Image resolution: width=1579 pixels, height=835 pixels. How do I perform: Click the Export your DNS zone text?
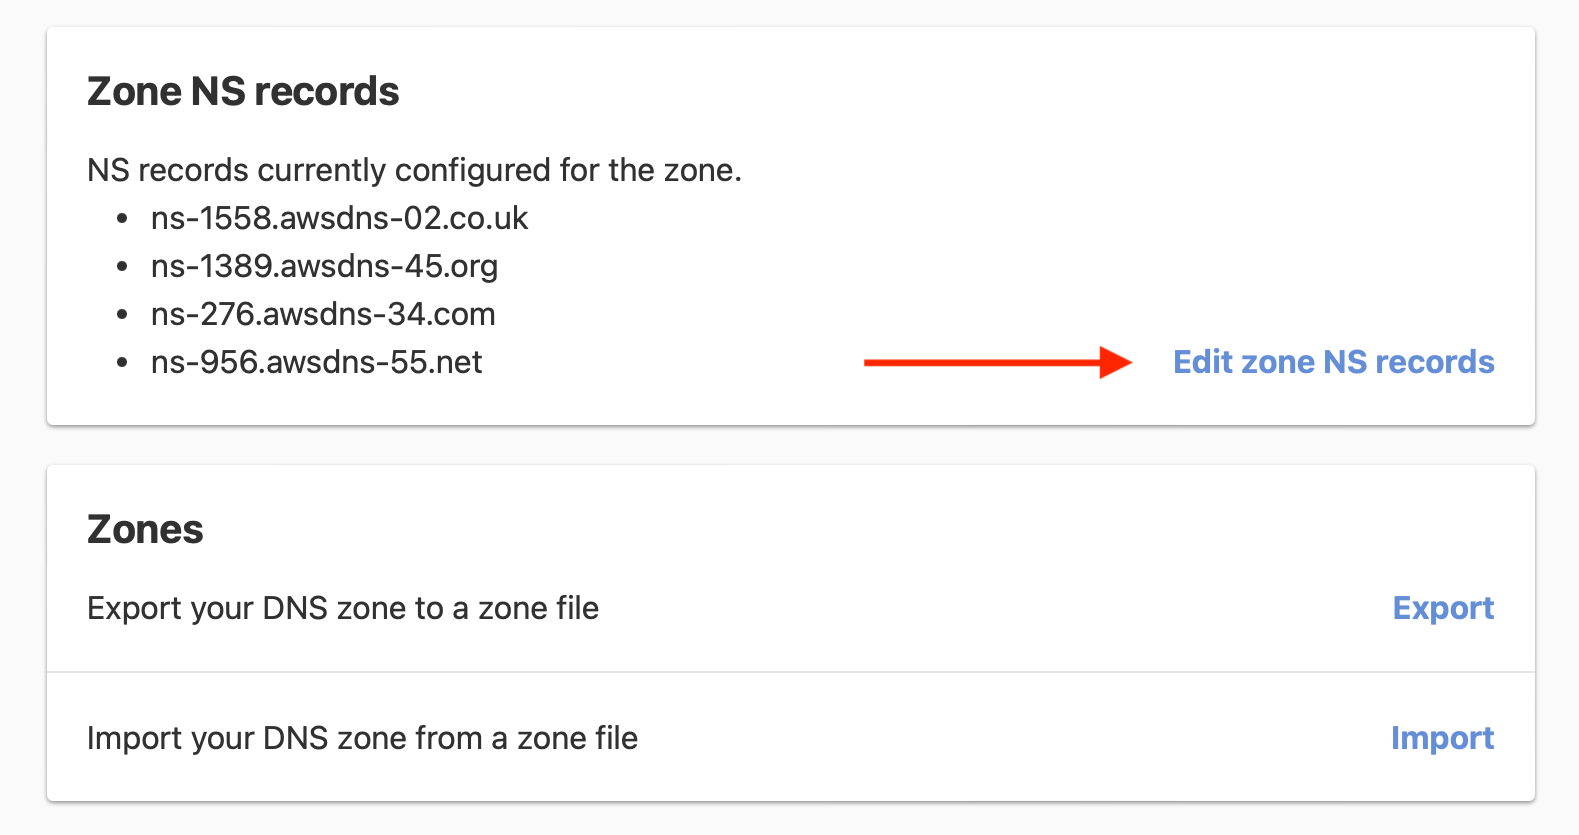(x=343, y=608)
